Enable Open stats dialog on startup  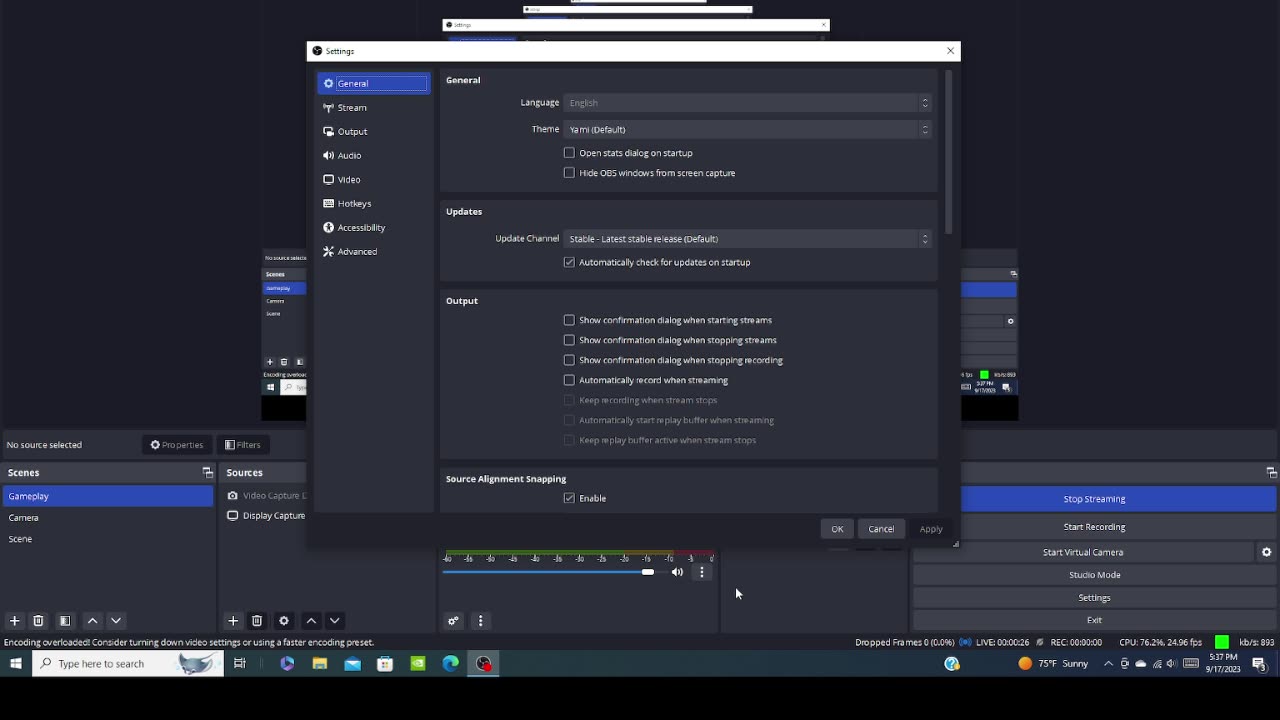(x=569, y=153)
